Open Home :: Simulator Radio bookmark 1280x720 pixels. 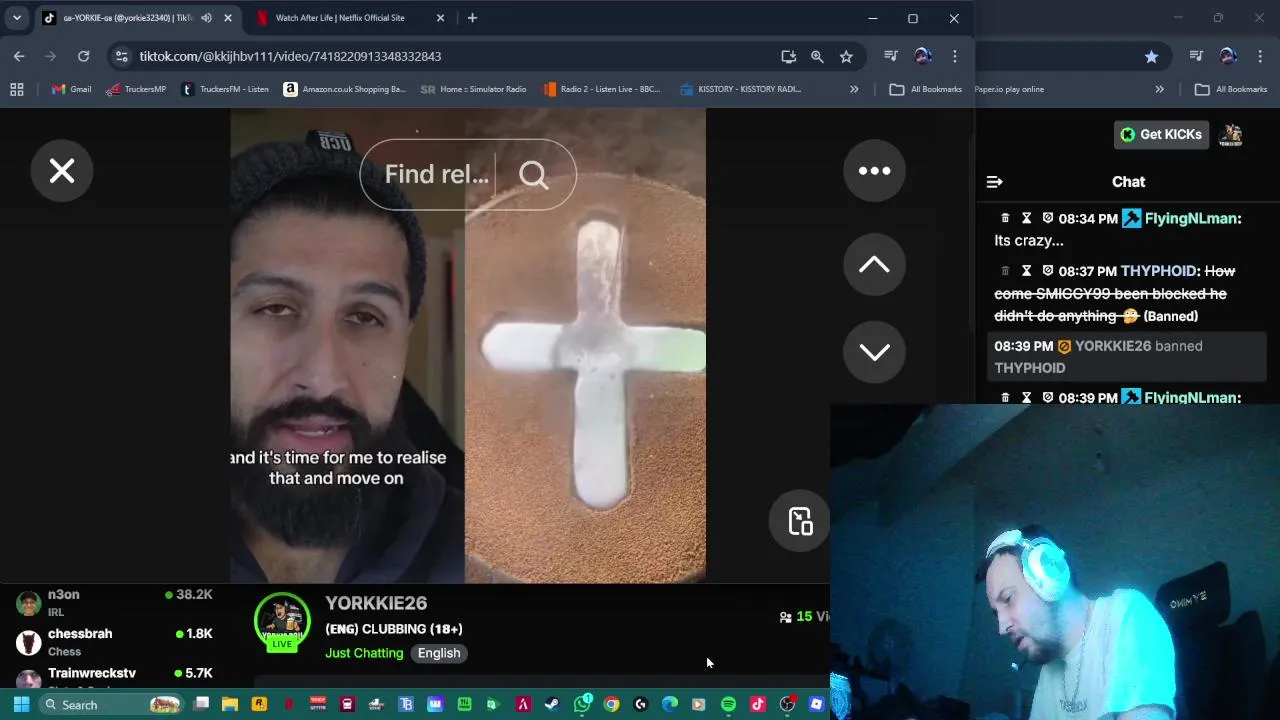coord(474,89)
